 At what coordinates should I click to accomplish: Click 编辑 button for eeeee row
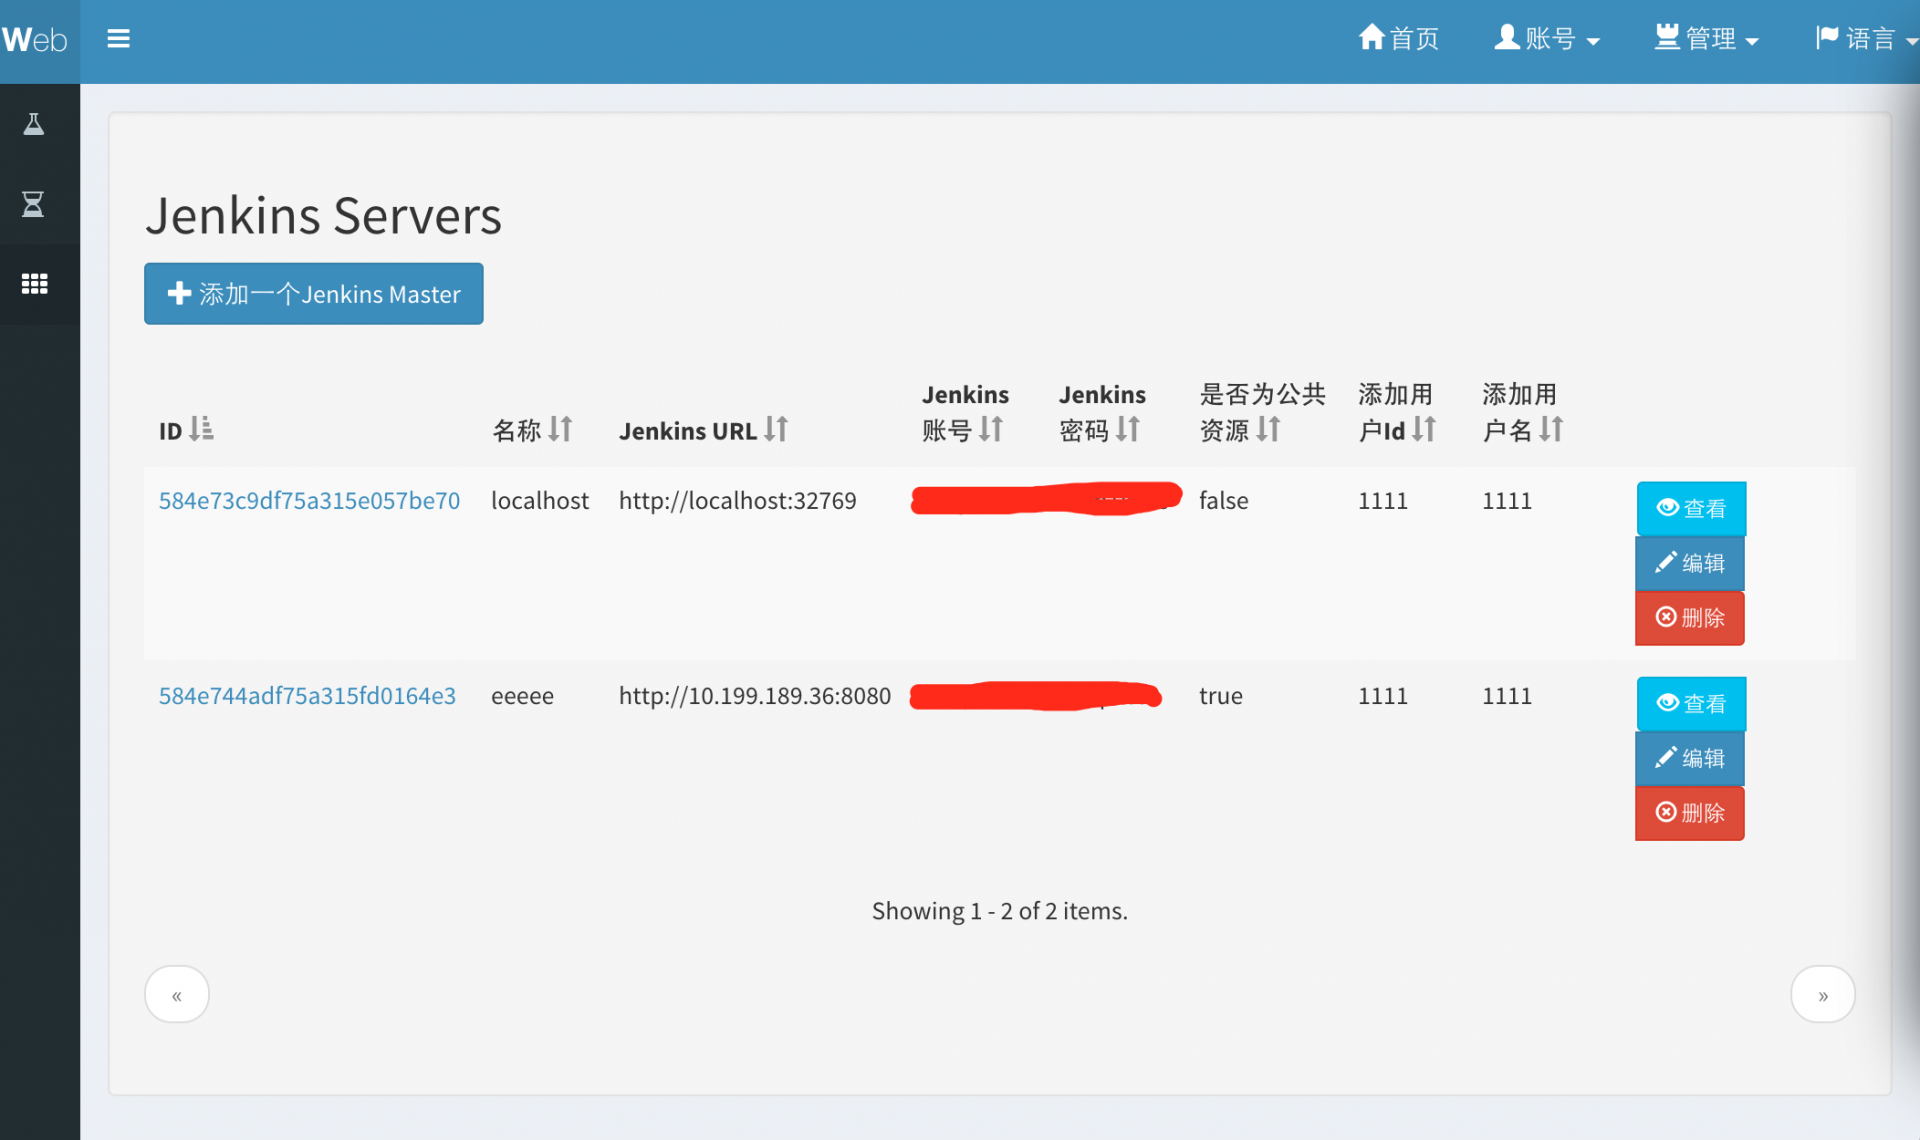point(1690,758)
